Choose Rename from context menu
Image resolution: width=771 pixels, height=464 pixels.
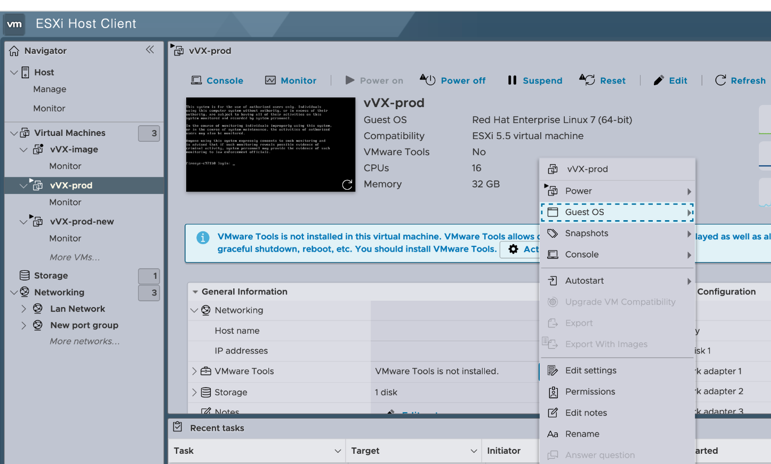(x=618, y=434)
